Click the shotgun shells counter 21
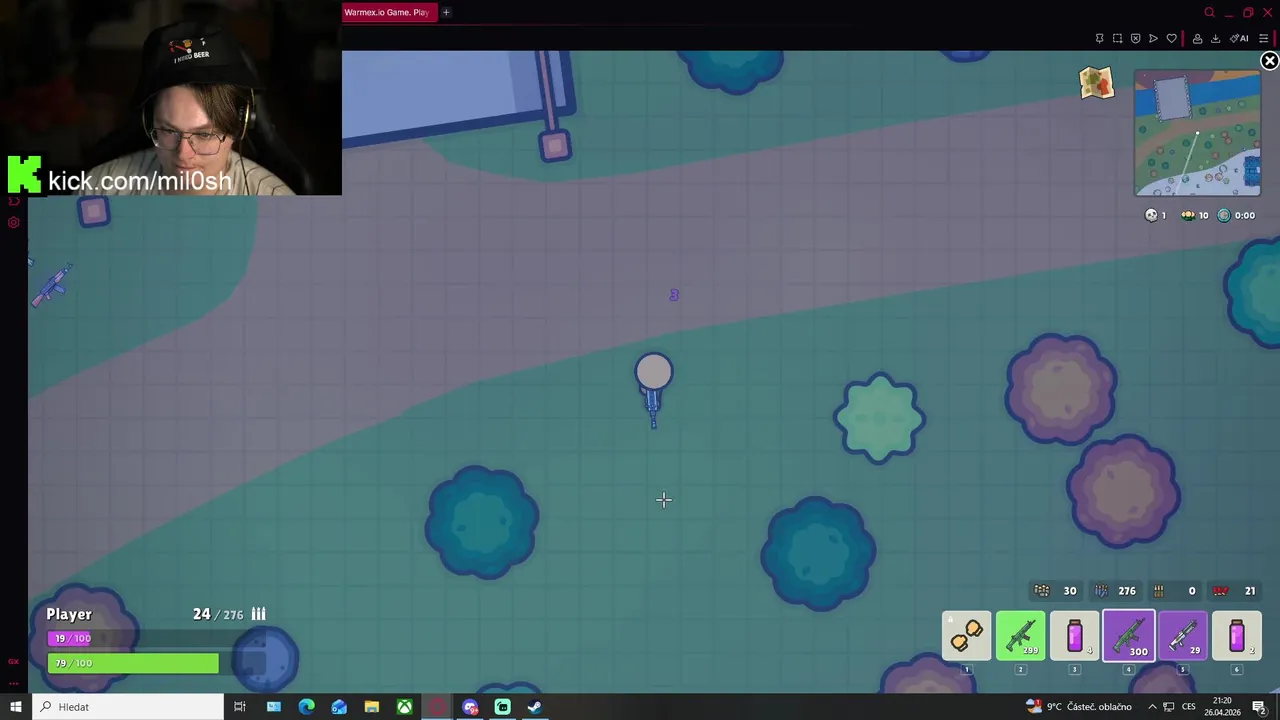This screenshot has width=1280, height=720. tap(1235, 591)
